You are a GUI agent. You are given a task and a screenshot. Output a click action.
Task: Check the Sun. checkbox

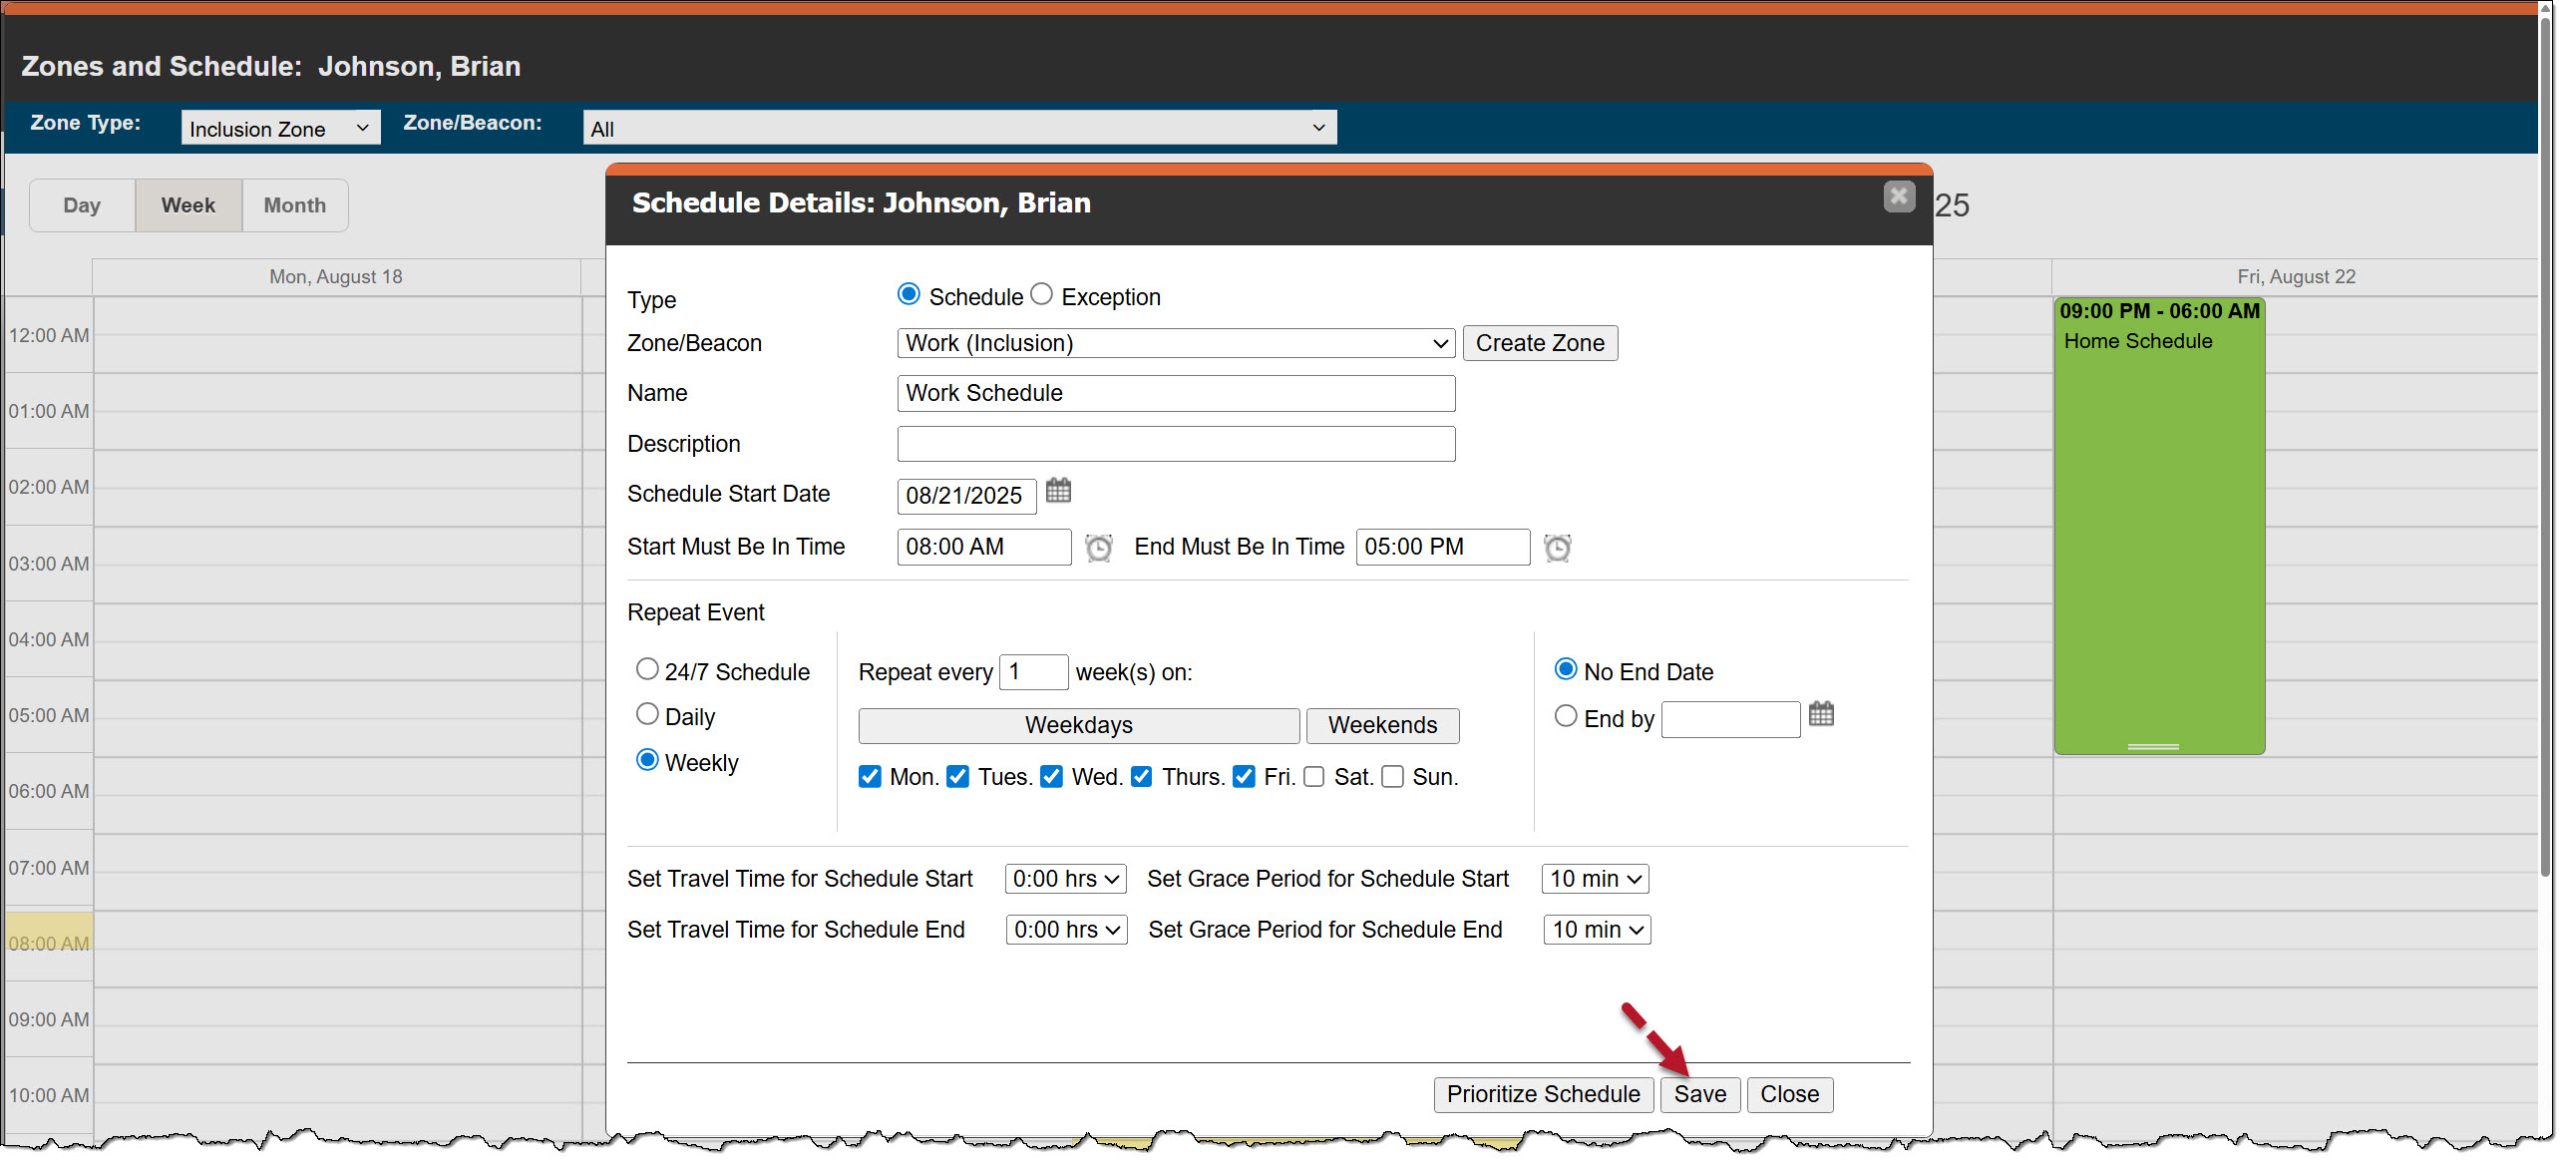point(1392,777)
